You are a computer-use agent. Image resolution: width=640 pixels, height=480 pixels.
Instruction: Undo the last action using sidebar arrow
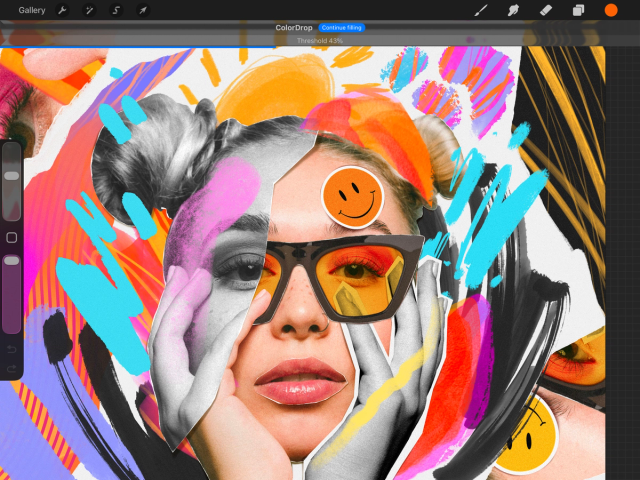pyautogui.click(x=11, y=349)
